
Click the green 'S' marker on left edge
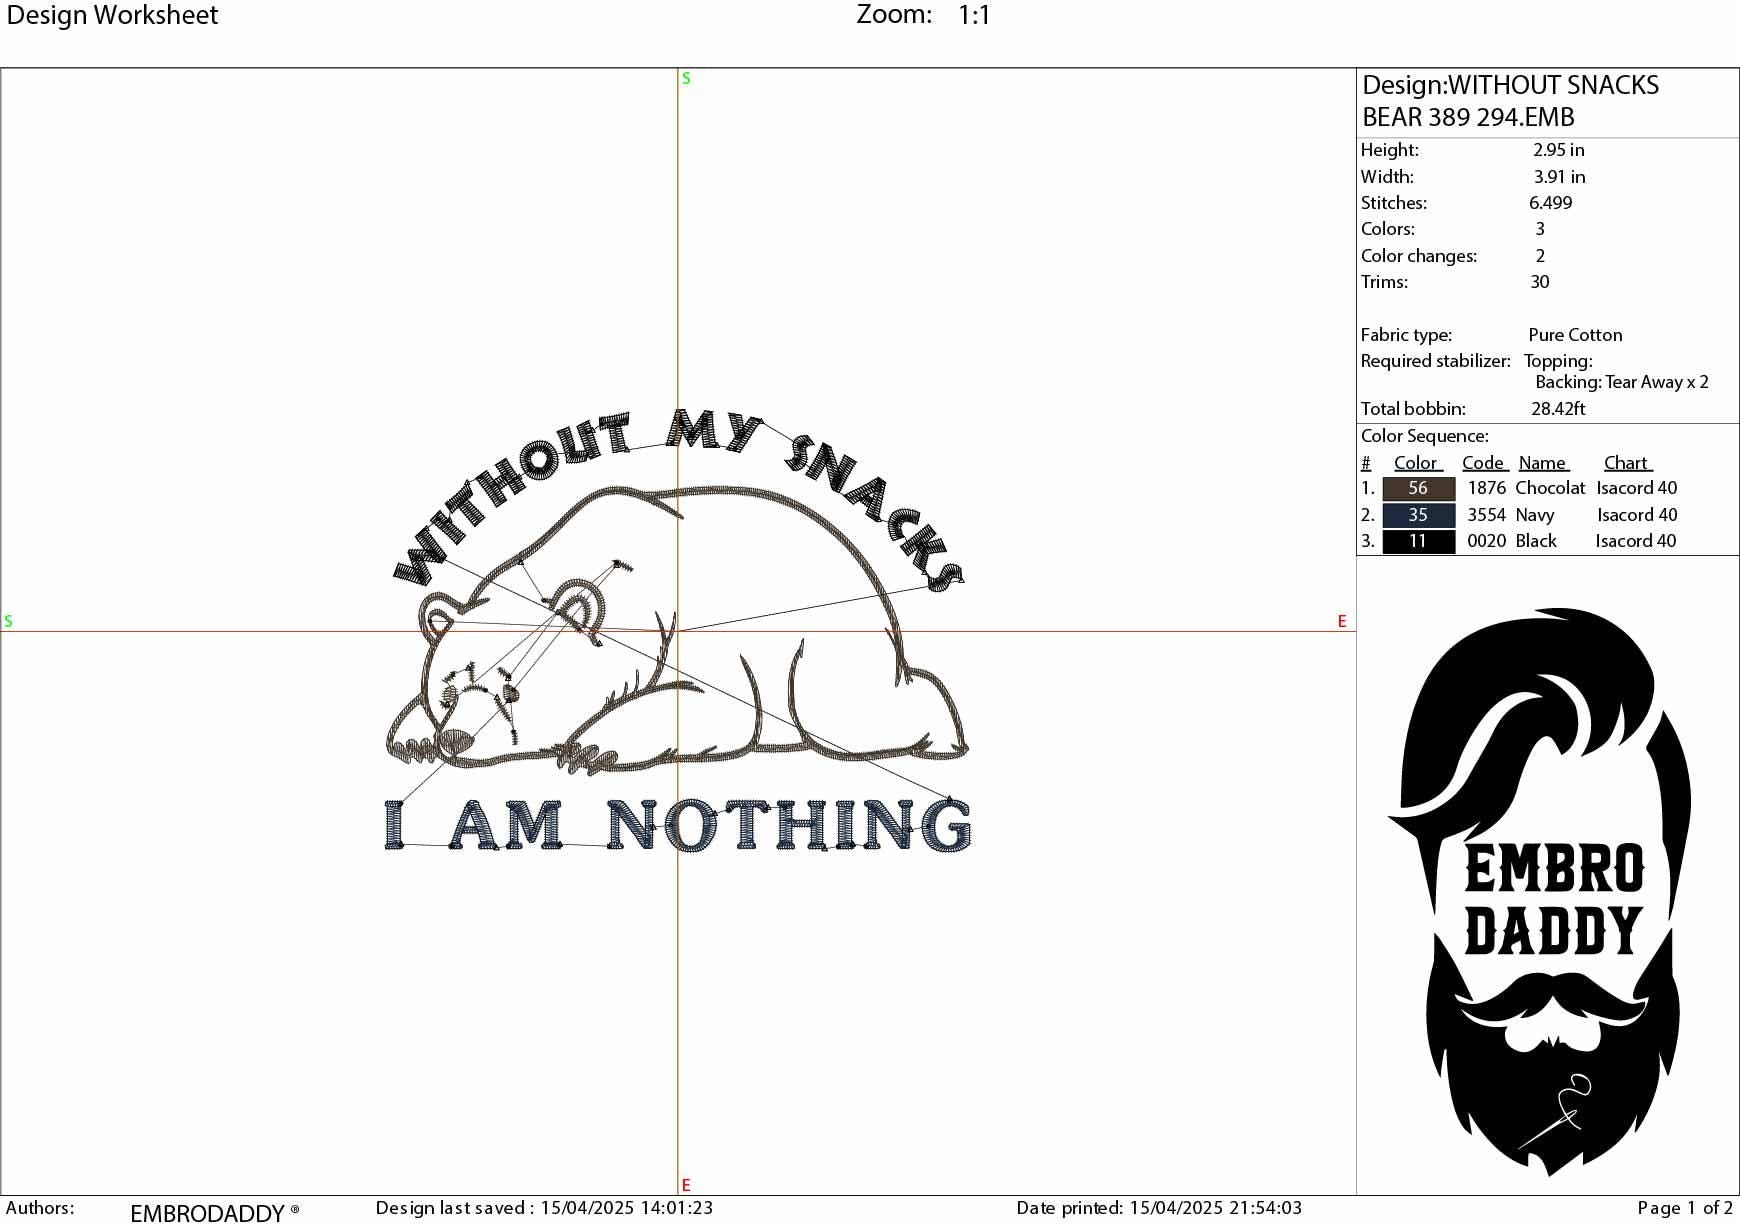tap(8, 621)
